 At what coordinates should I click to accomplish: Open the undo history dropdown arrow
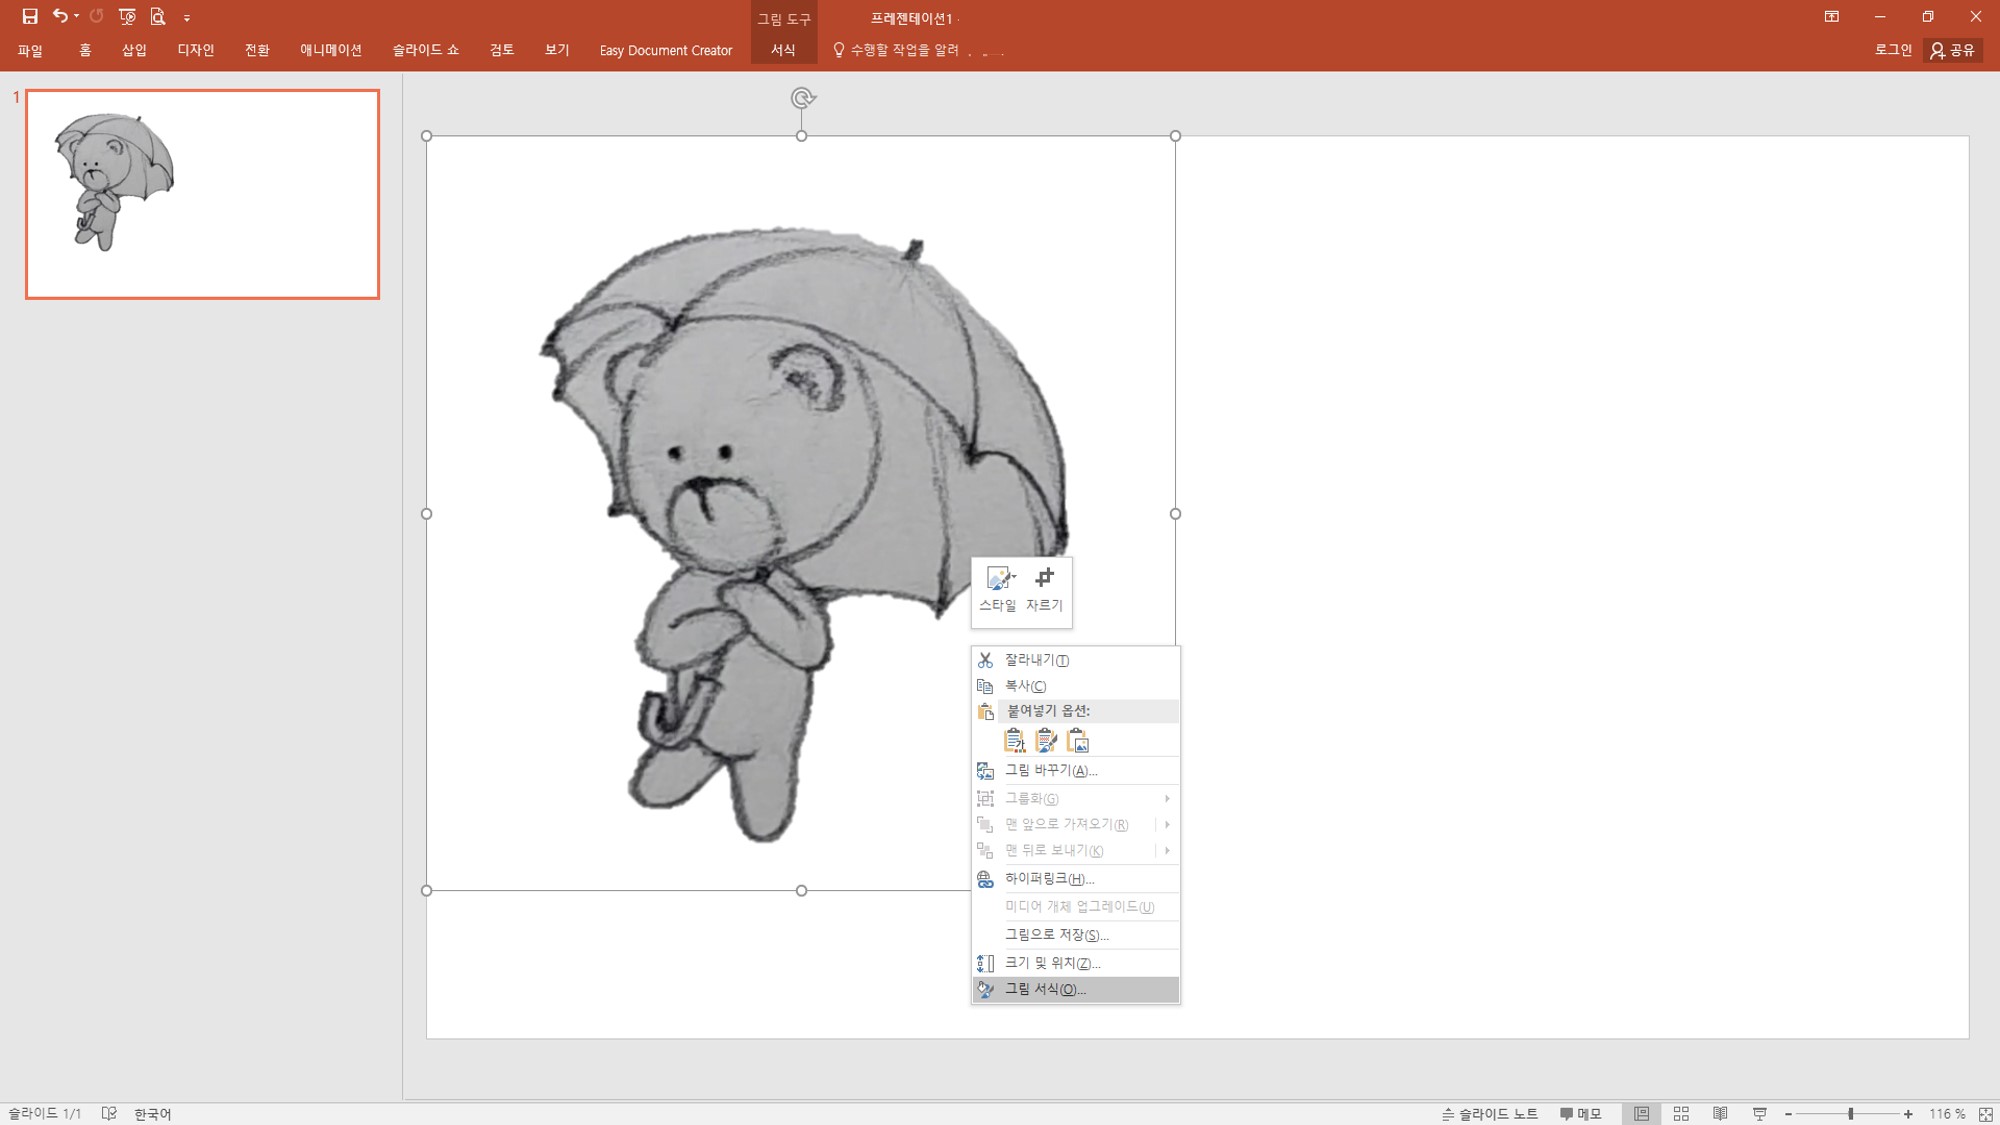[76, 16]
